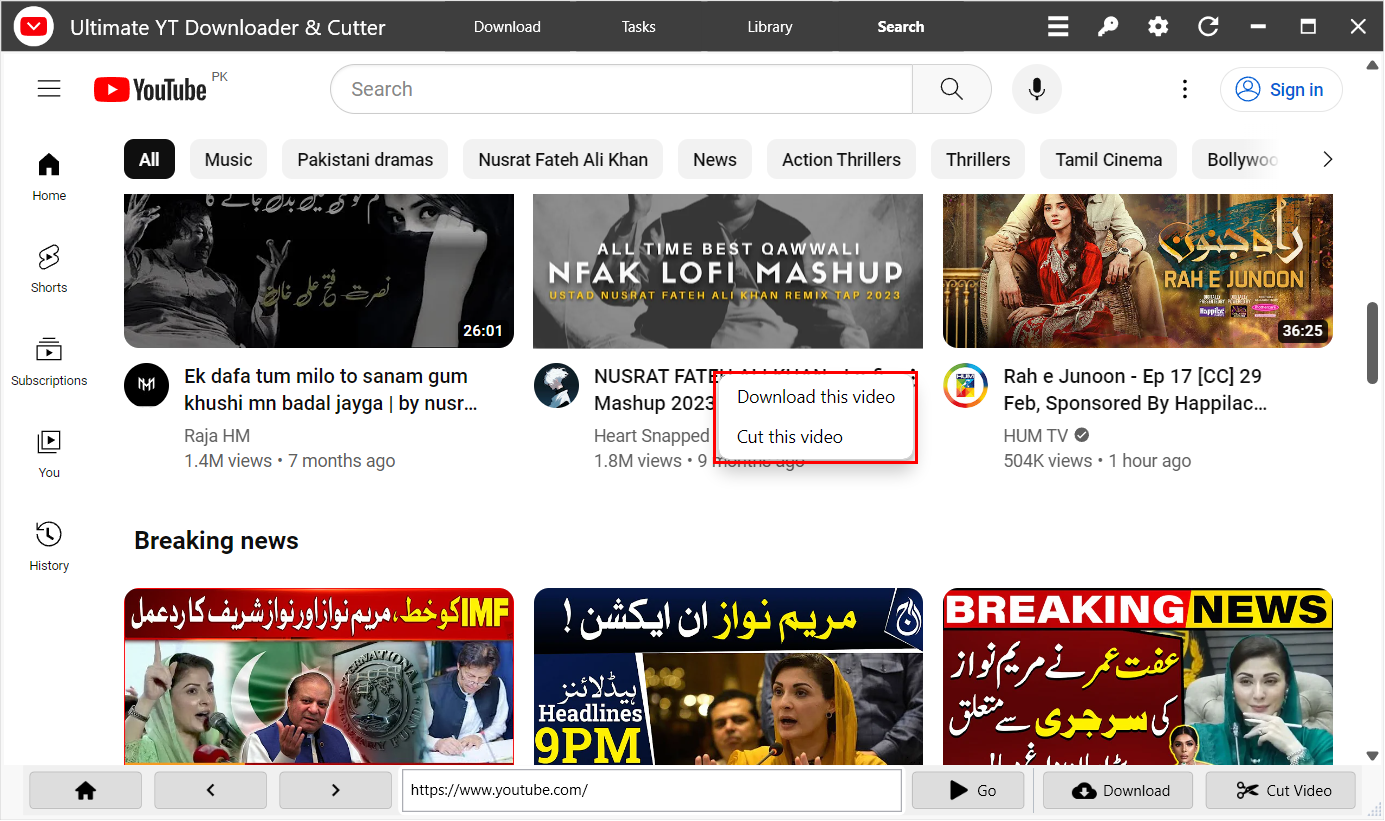Select the Nusrat Fateh Ali Khan chip
The width and height of the screenshot is (1385, 821).
tap(563, 159)
